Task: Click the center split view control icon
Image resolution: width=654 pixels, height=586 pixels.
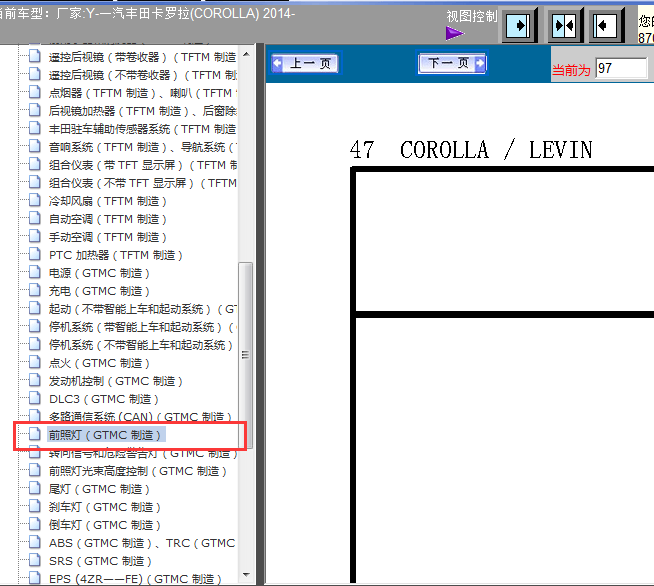Action: [x=564, y=25]
